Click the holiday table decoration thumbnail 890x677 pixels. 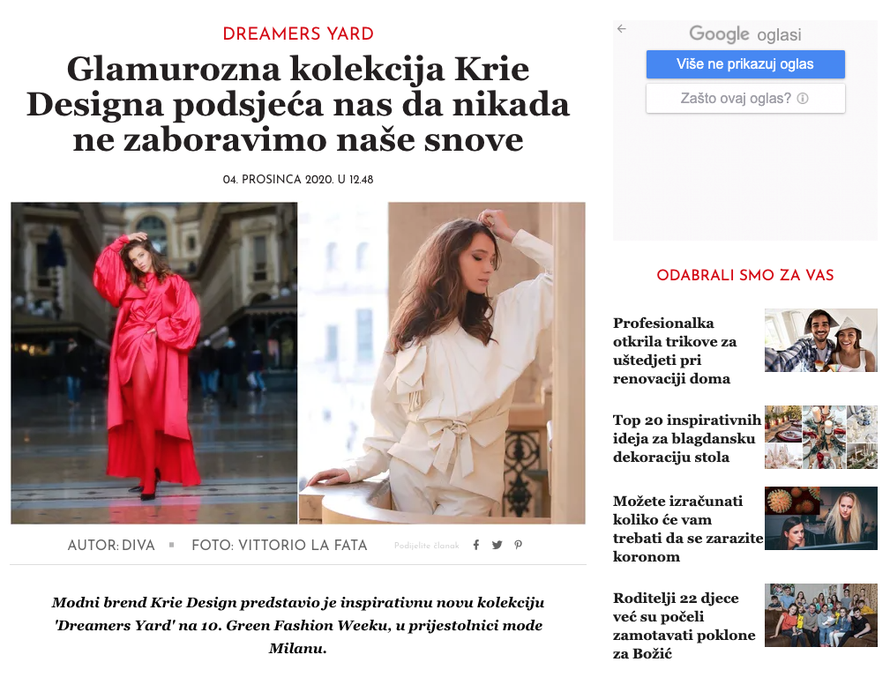[x=821, y=437]
